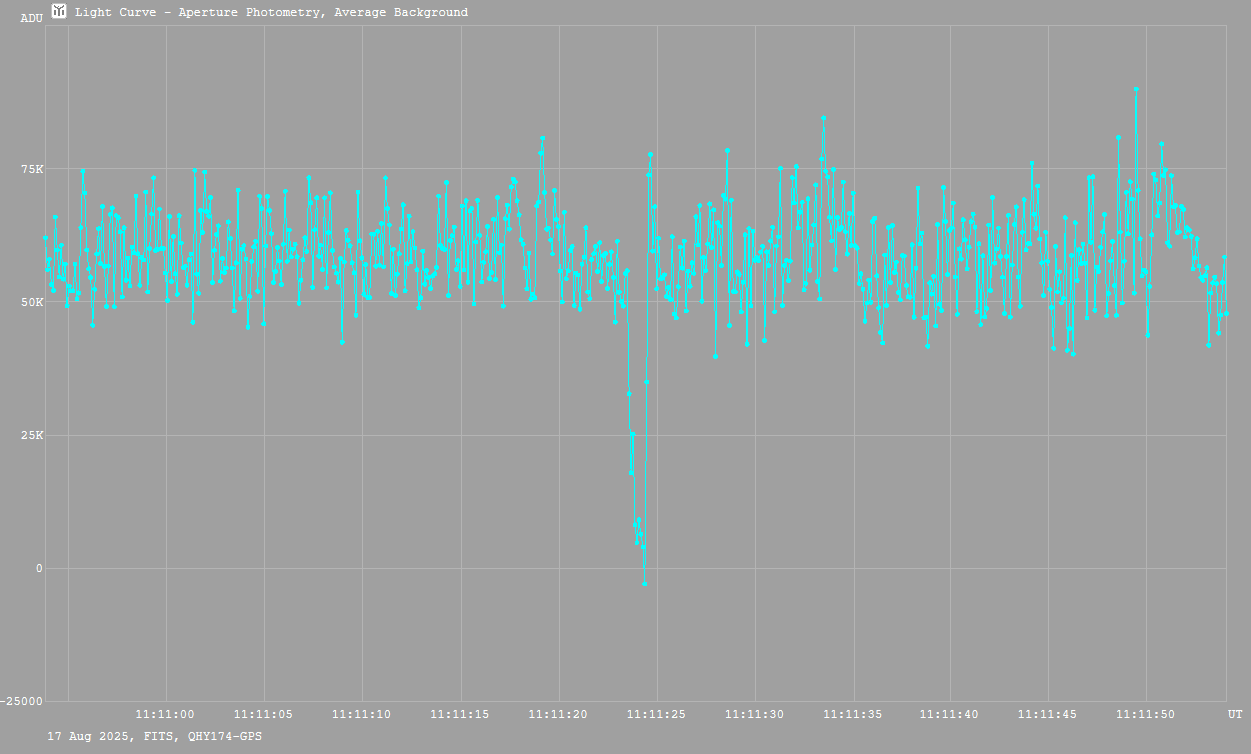Click the -25000 label on the vertical axis
The image size is (1251, 754).
coord(22,701)
